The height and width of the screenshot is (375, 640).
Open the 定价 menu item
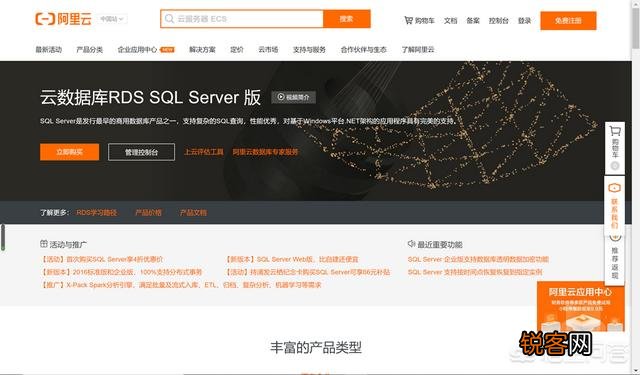click(237, 50)
